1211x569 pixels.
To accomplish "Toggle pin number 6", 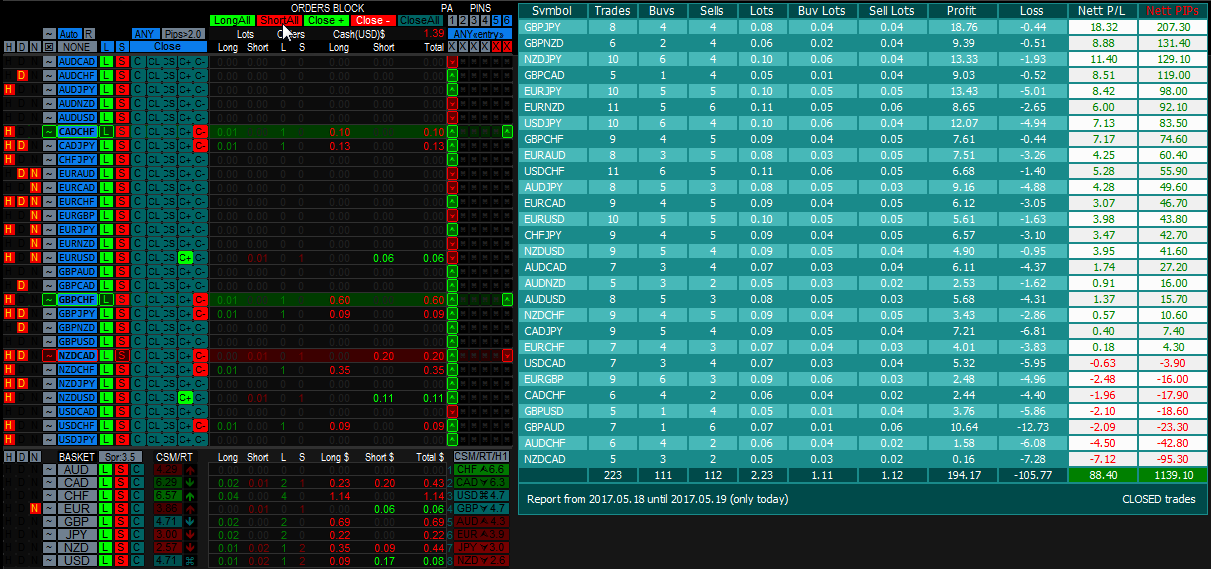I will [507, 20].
